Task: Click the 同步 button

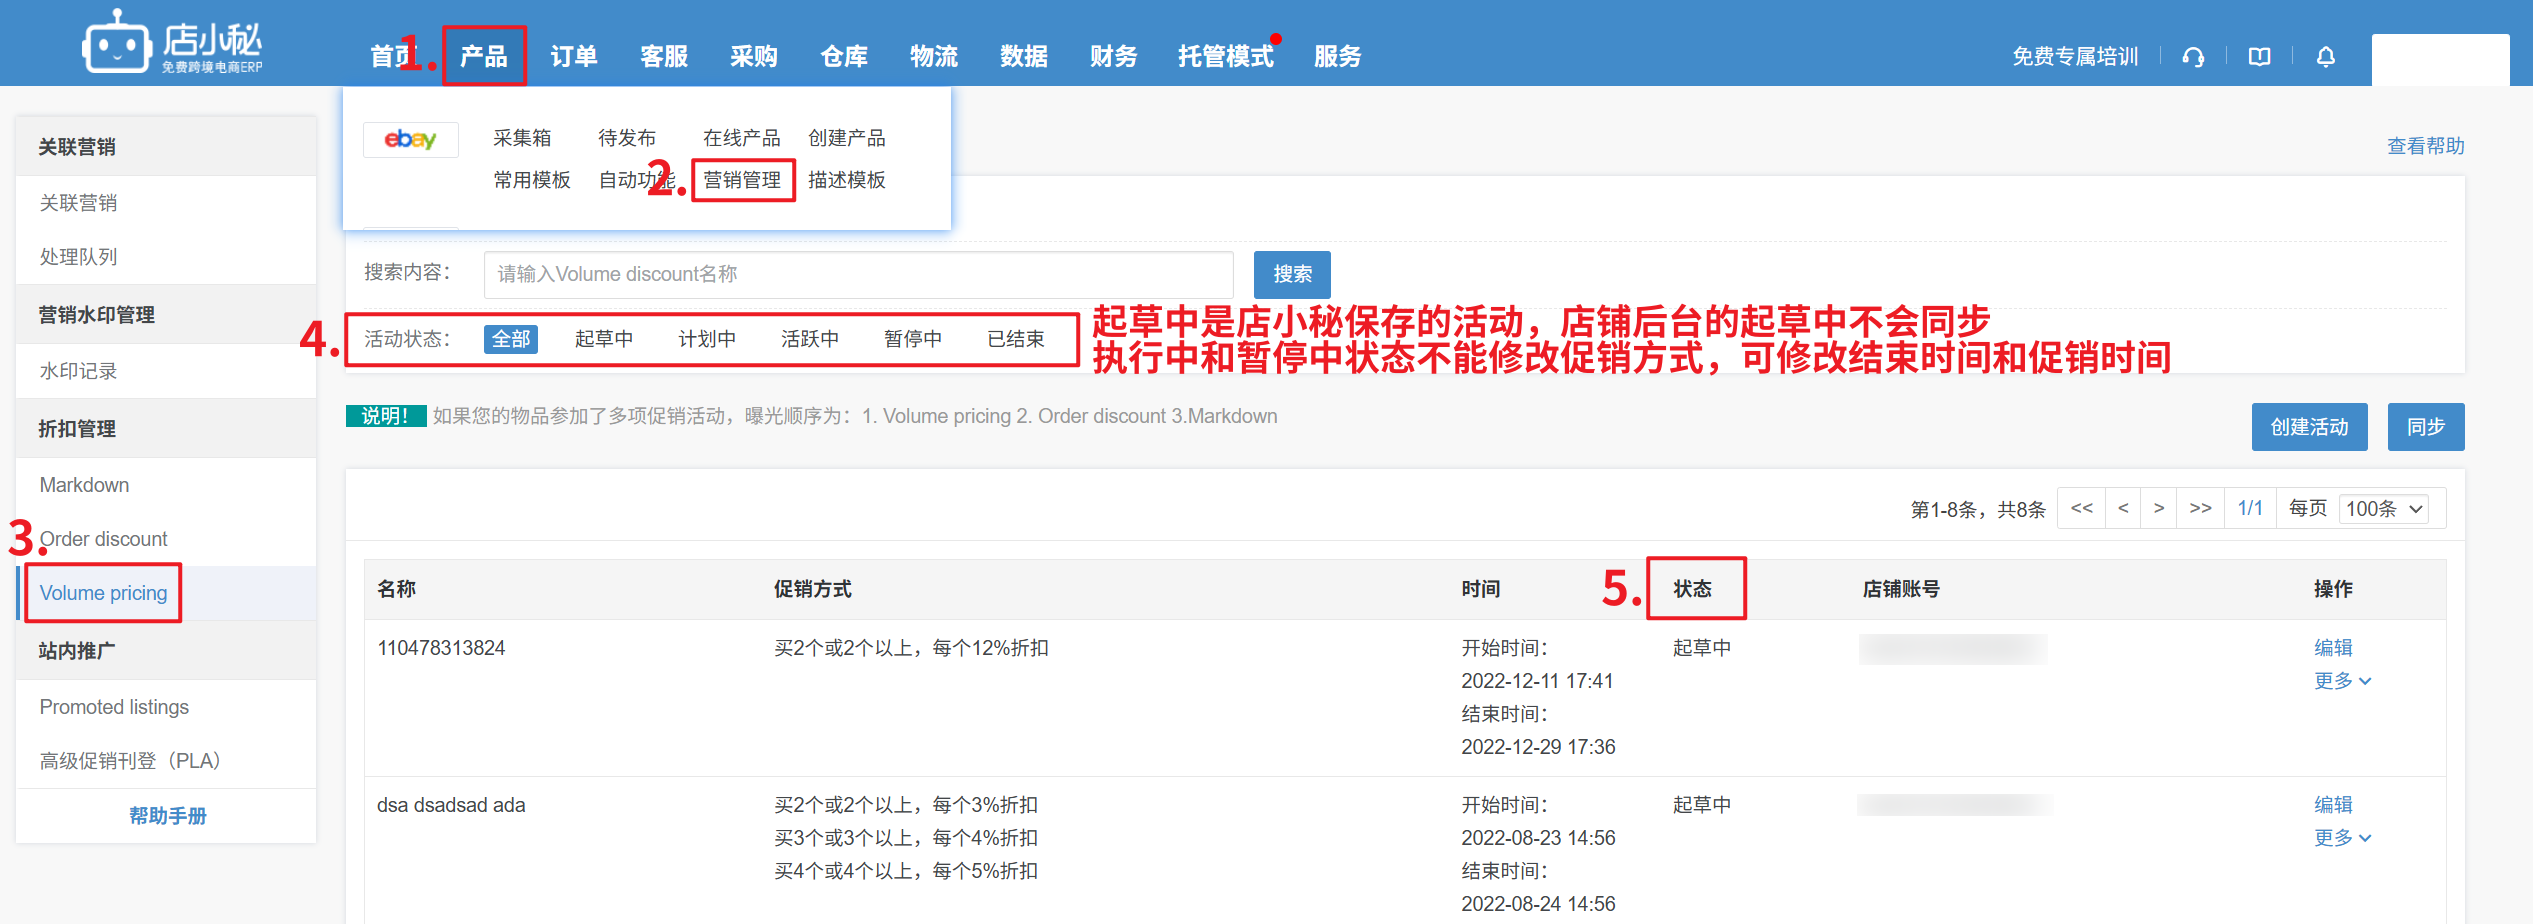Action: [2425, 427]
